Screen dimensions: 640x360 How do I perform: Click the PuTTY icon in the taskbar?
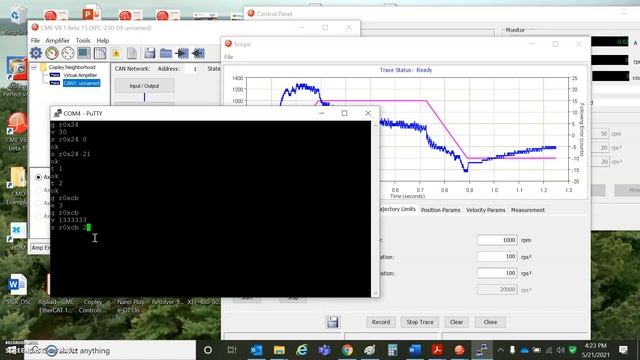(482, 350)
